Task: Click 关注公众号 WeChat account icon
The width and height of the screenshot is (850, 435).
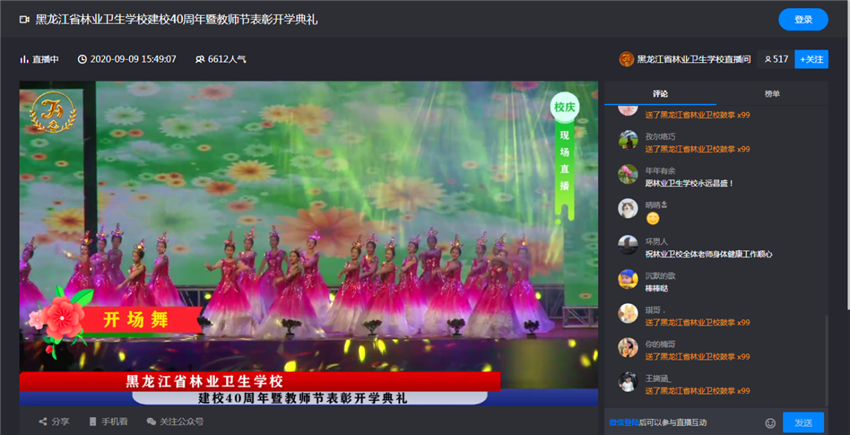Action: point(152,422)
